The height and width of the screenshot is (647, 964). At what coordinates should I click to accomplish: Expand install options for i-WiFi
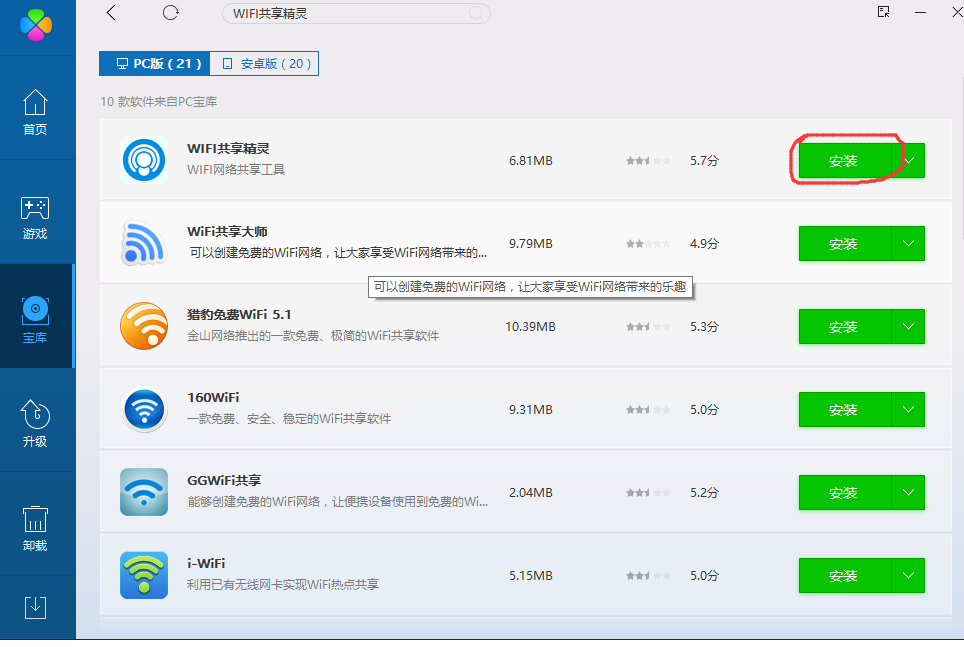click(909, 576)
